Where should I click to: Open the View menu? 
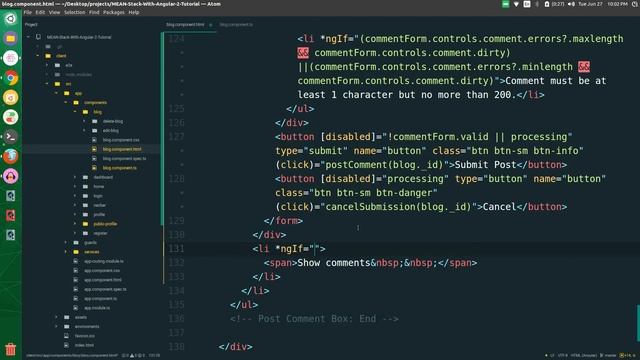pos(54,13)
